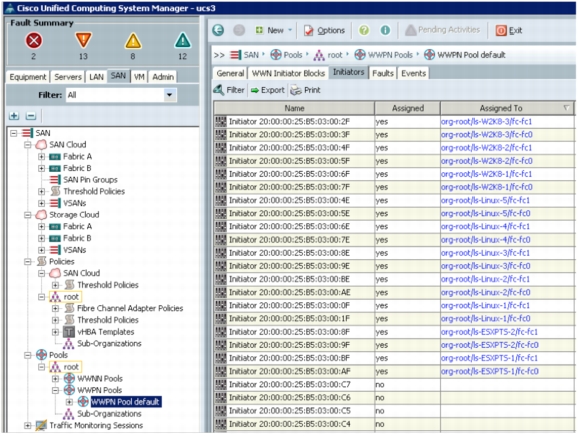Open the Options dialog
Viewport: 578px width, 436px height.
324,30
